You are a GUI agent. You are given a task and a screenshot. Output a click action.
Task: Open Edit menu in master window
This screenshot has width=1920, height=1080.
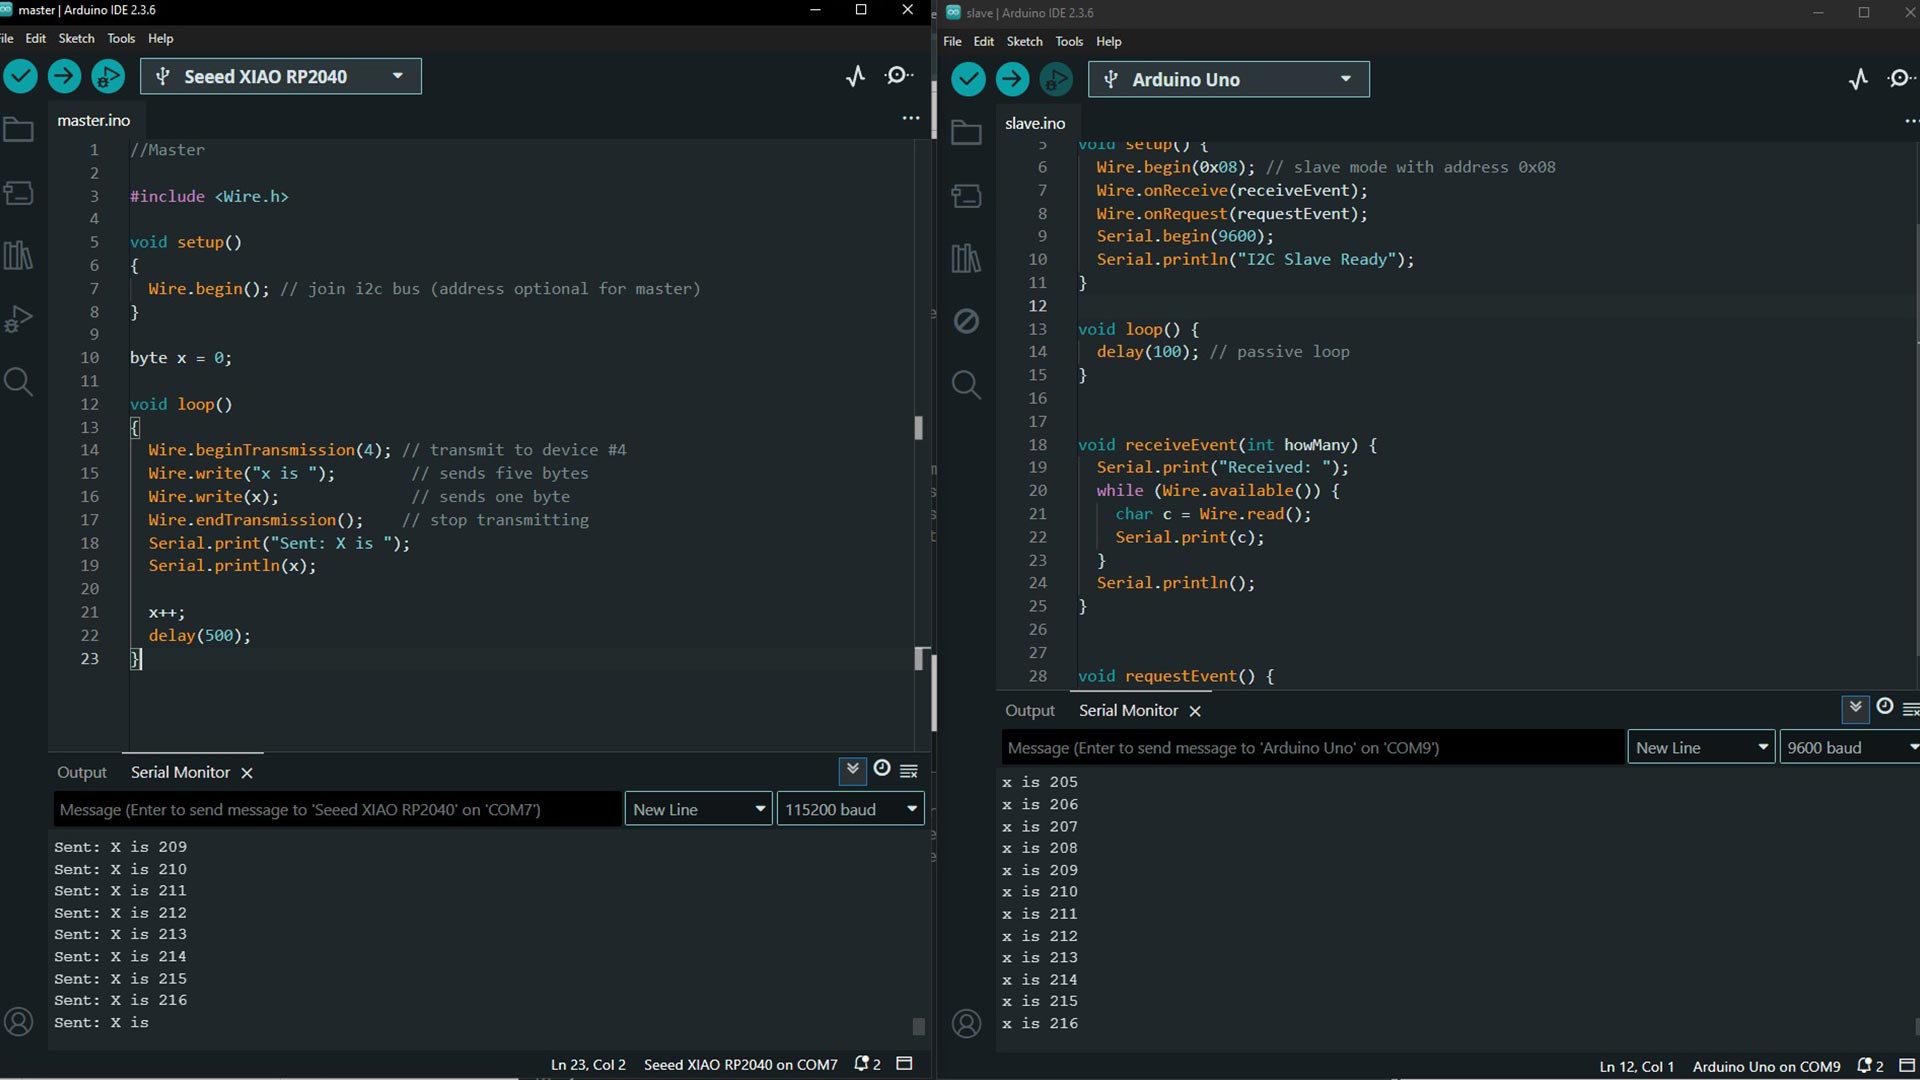click(36, 38)
